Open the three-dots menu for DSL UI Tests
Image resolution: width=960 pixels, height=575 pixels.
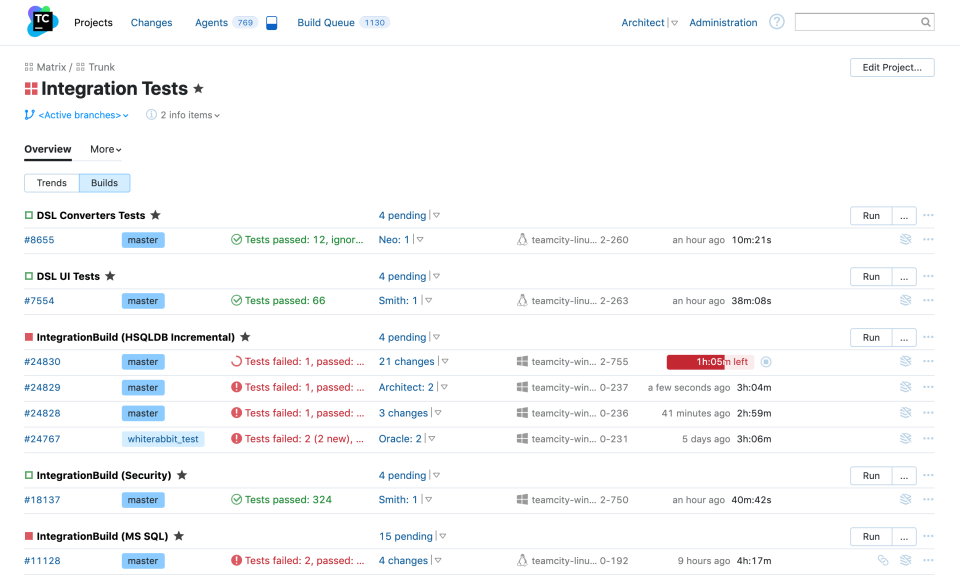click(928, 276)
